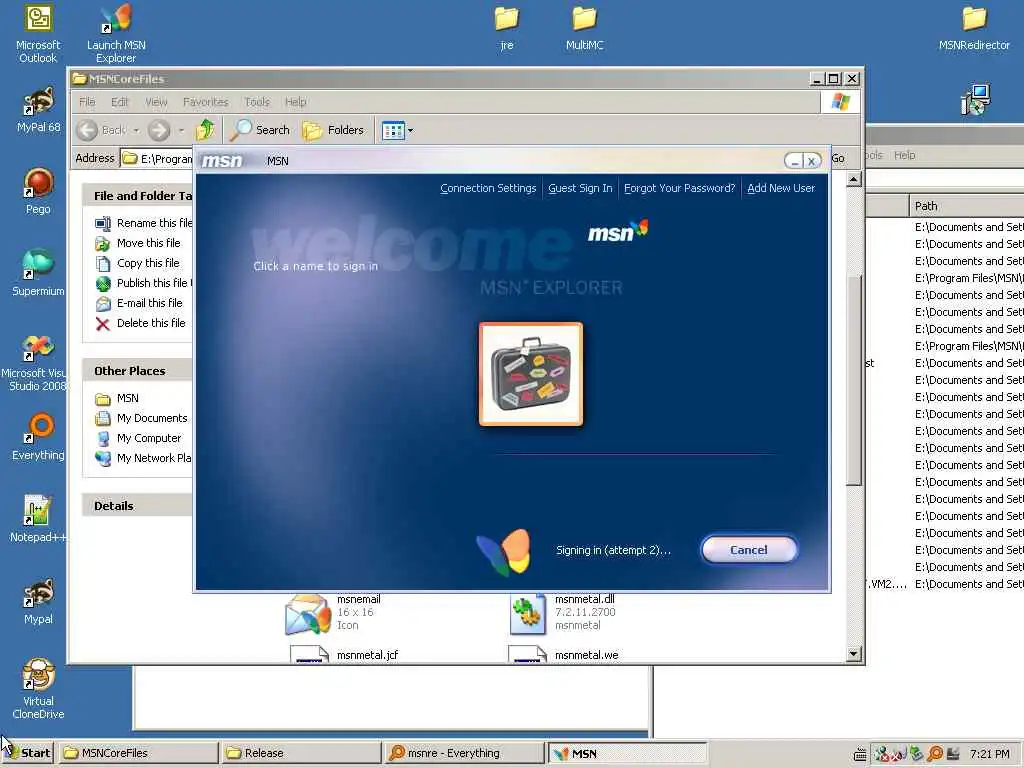
Task: Click E-mail this file task
Action: point(139,303)
